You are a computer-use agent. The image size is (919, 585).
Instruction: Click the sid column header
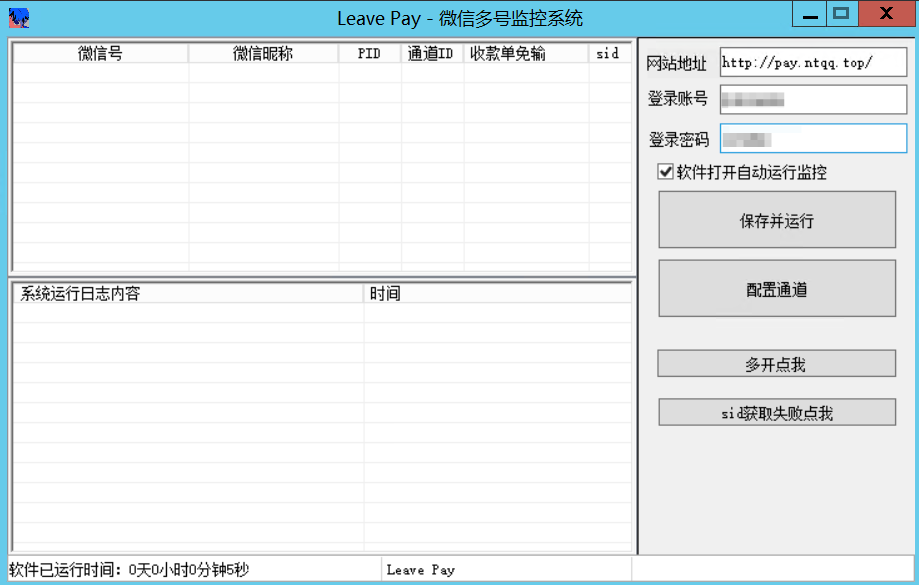[608, 54]
